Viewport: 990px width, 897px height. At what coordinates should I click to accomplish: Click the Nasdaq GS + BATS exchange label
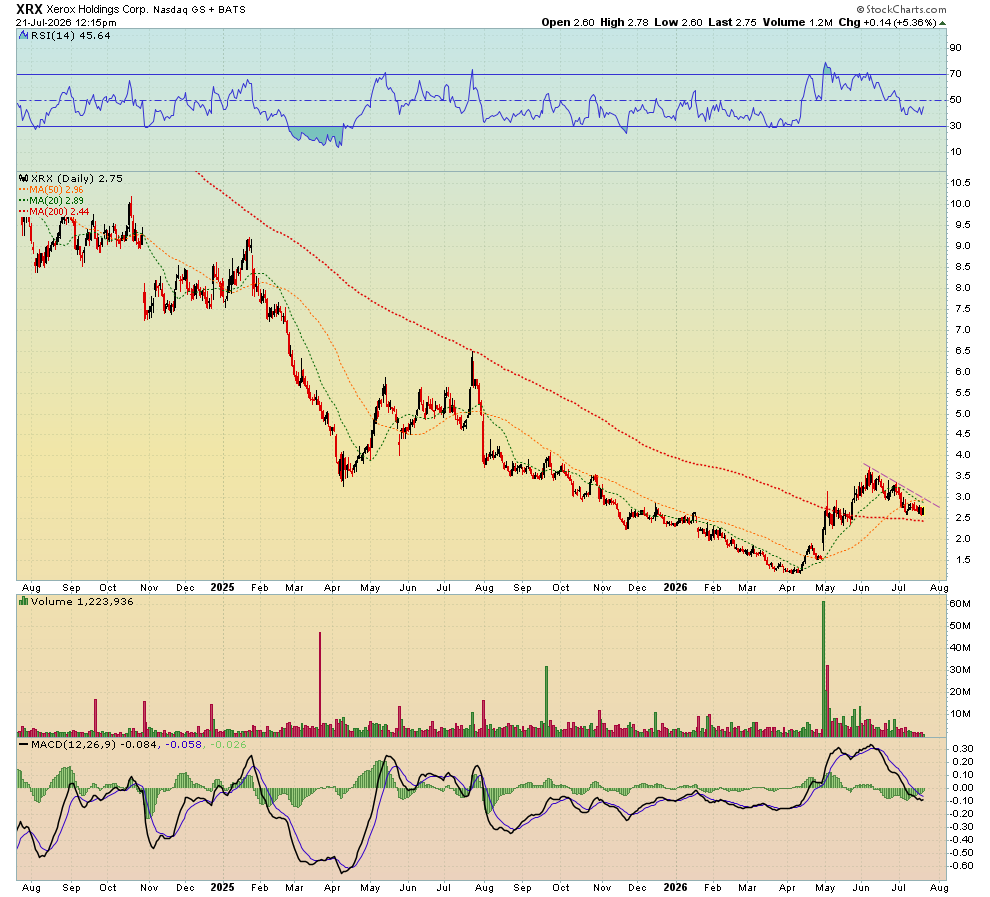click(x=200, y=10)
